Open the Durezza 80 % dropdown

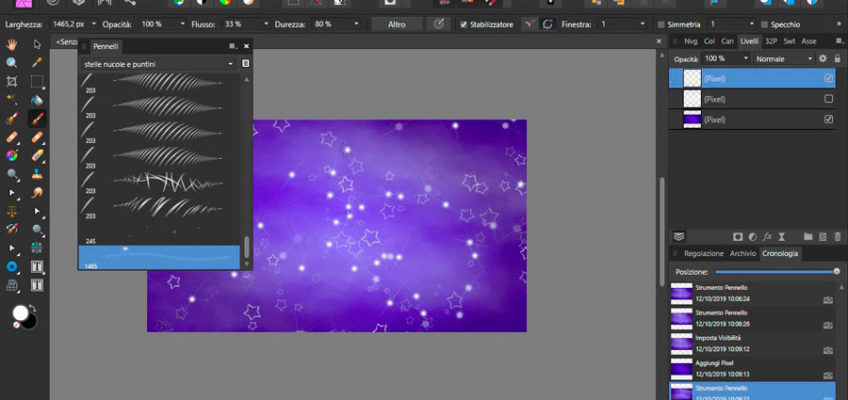[356, 24]
